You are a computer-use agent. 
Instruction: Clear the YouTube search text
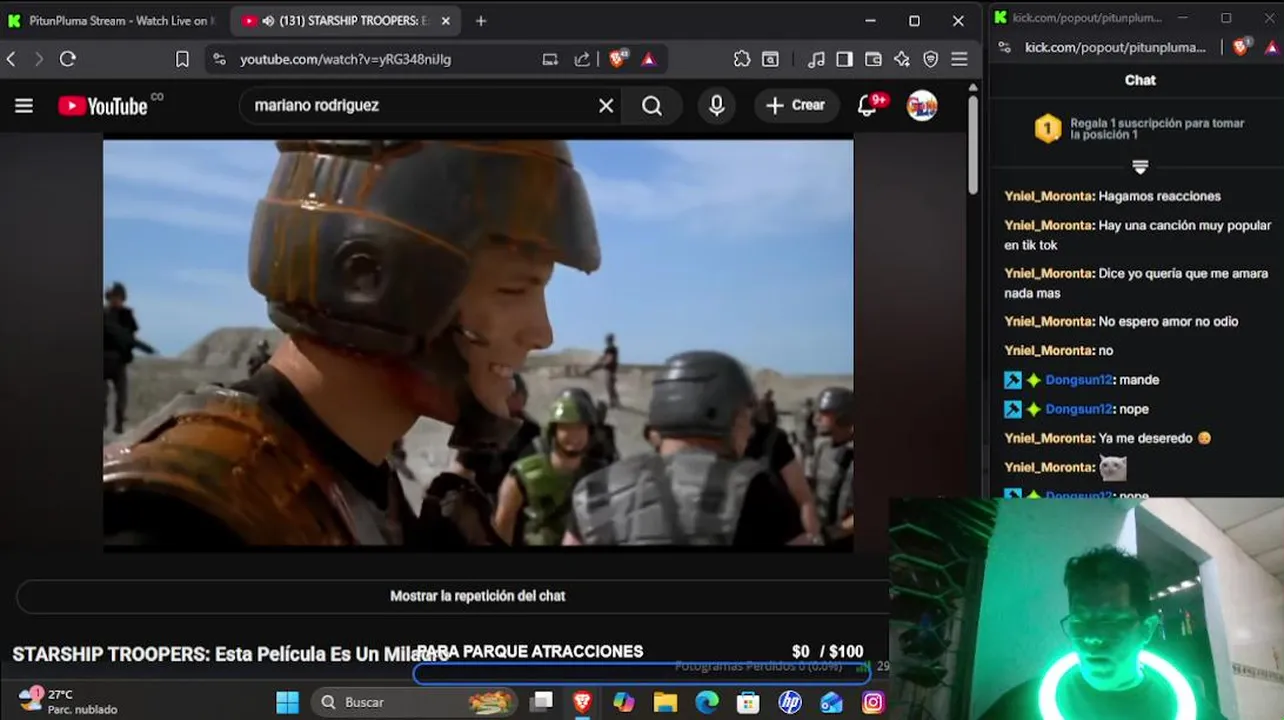tap(606, 105)
